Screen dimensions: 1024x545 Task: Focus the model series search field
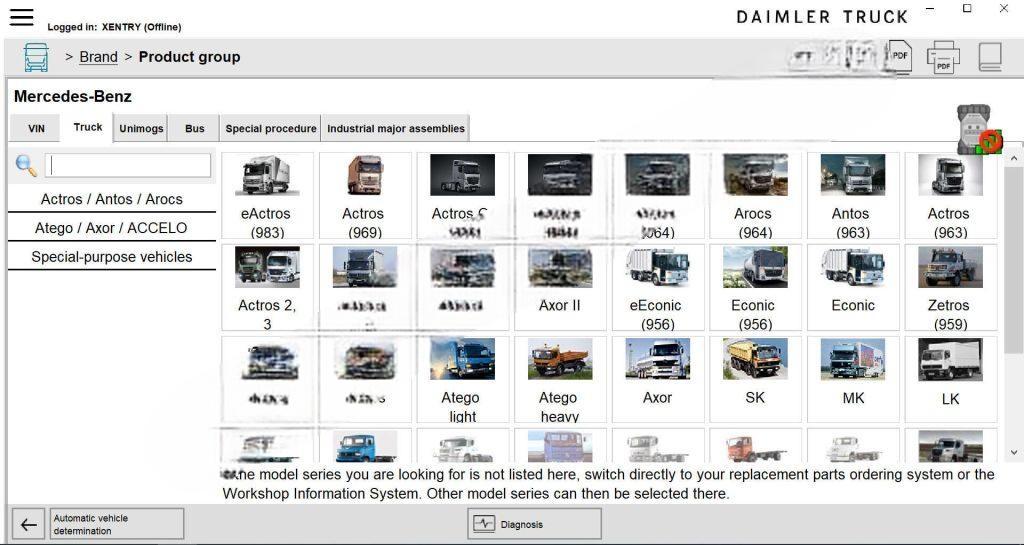128,166
